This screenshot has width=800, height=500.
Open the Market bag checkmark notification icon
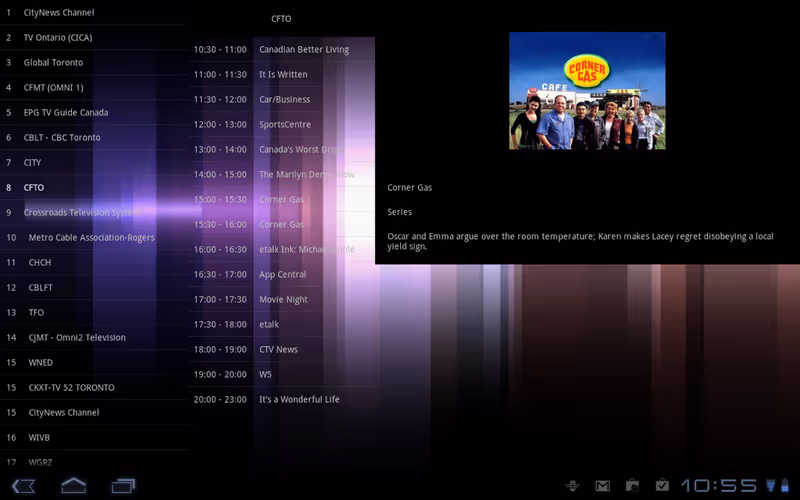[662, 485]
